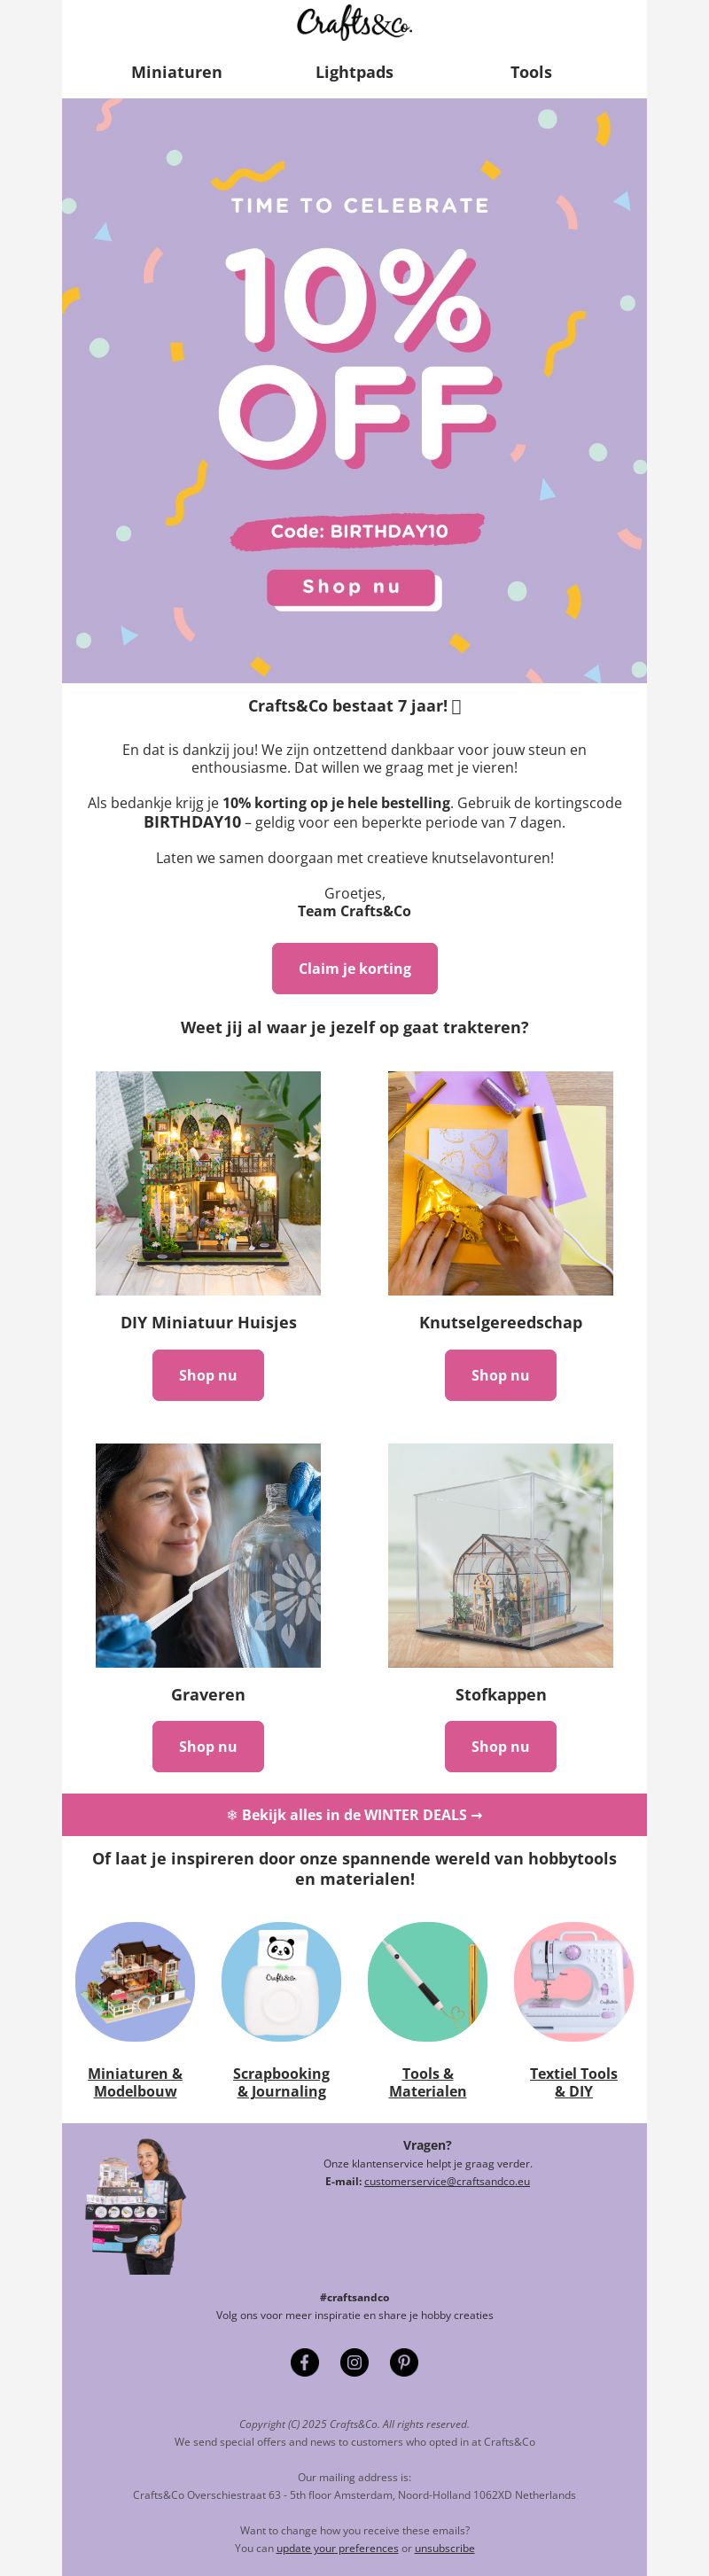
Task: Open the Graveren product photo
Action: (208, 1555)
